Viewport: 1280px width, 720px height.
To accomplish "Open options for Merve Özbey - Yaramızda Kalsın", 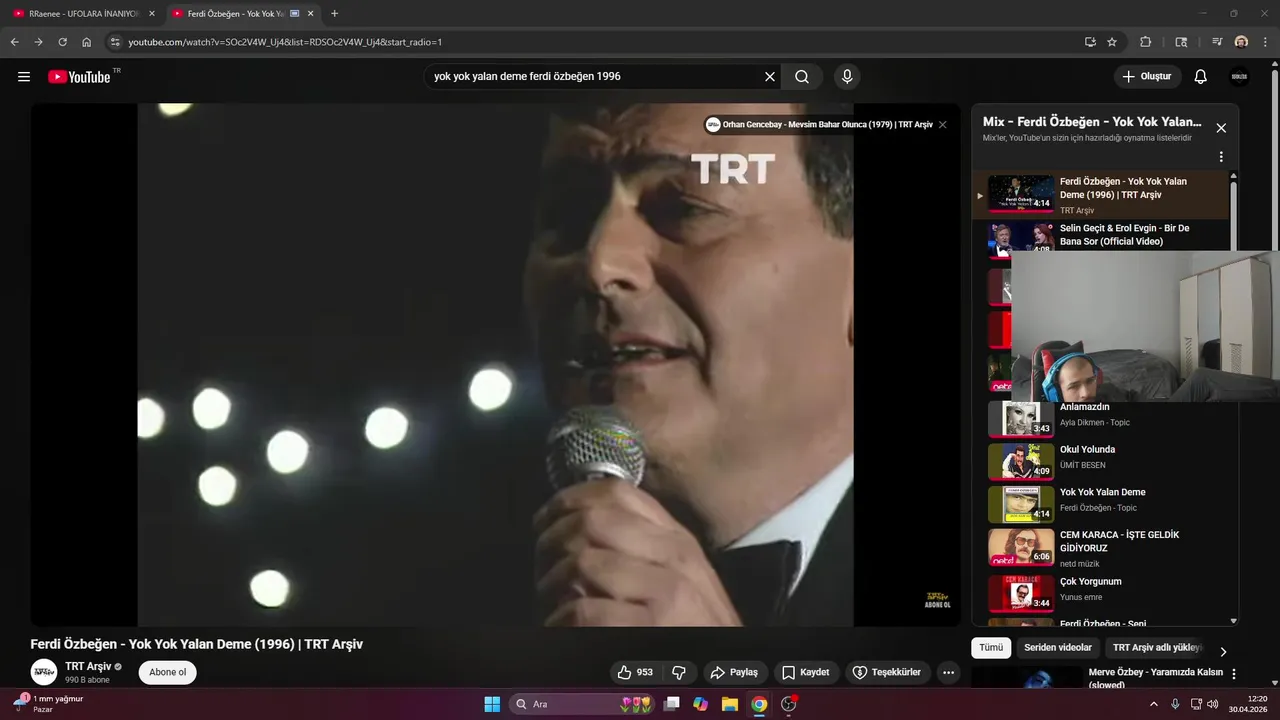I will pos(1234,674).
